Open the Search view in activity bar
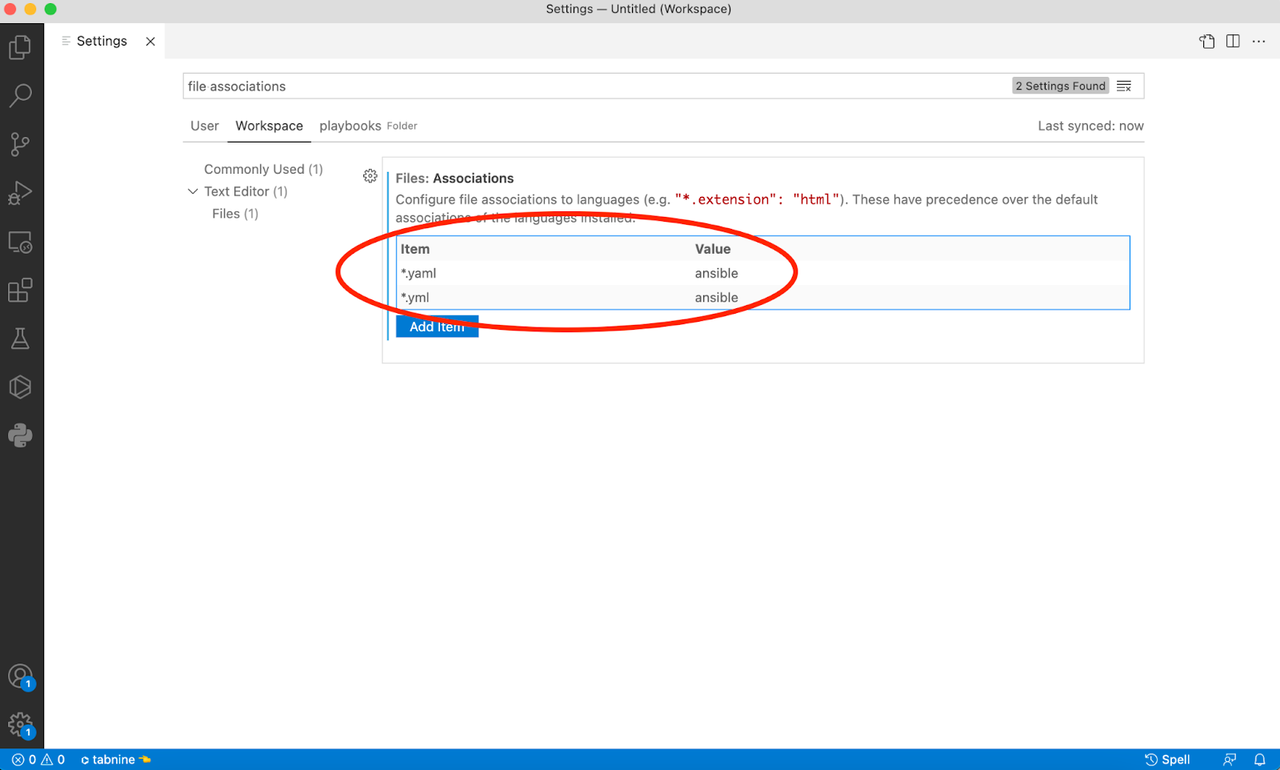This screenshot has height=770, width=1280. [x=20, y=96]
